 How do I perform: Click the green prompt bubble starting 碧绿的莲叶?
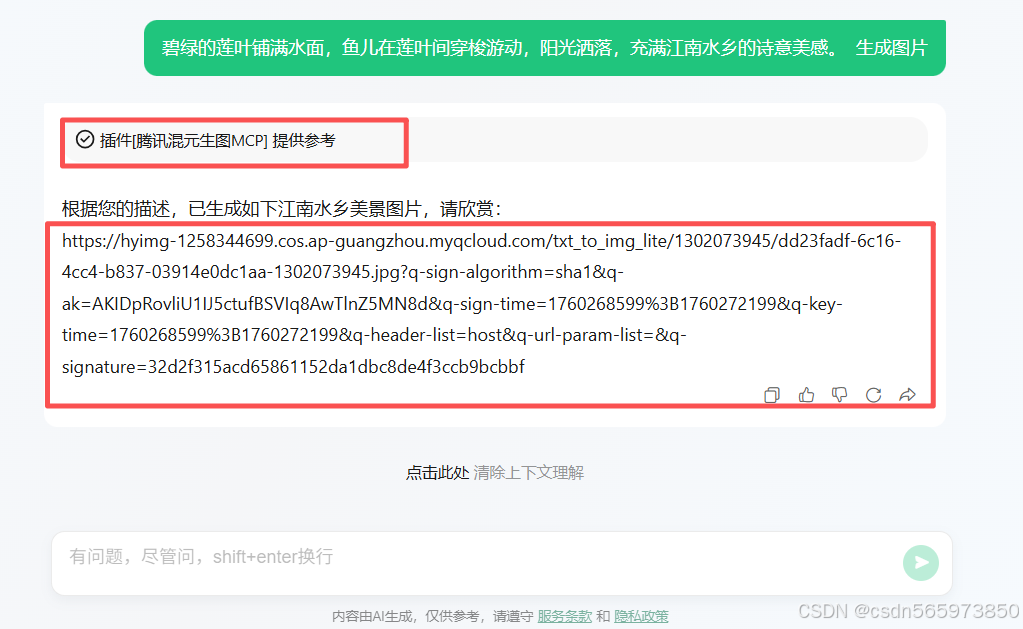click(545, 48)
